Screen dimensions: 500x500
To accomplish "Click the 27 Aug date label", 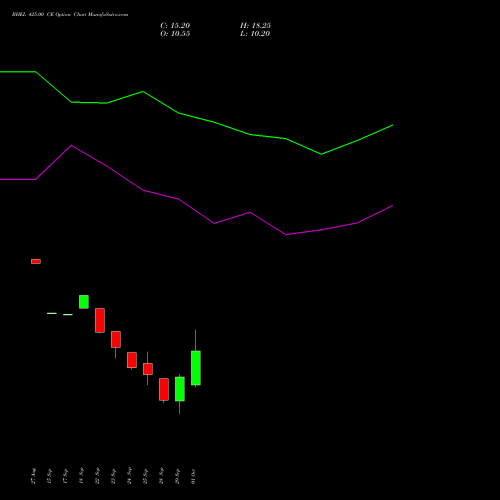I will [33, 476].
